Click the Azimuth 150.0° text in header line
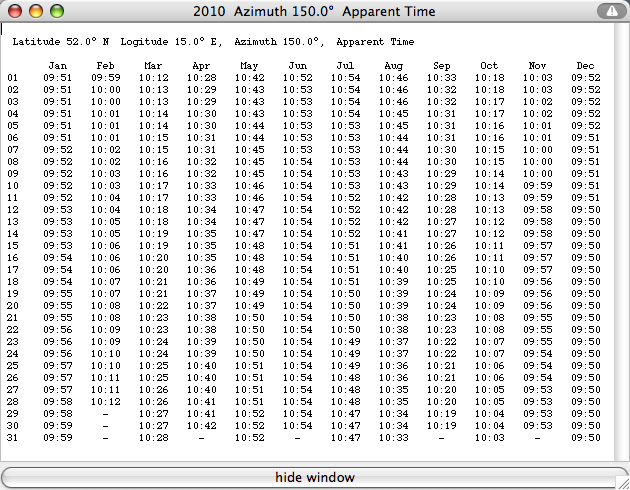Image resolution: width=630 pixels, height=490 pixels. (279, 42)
